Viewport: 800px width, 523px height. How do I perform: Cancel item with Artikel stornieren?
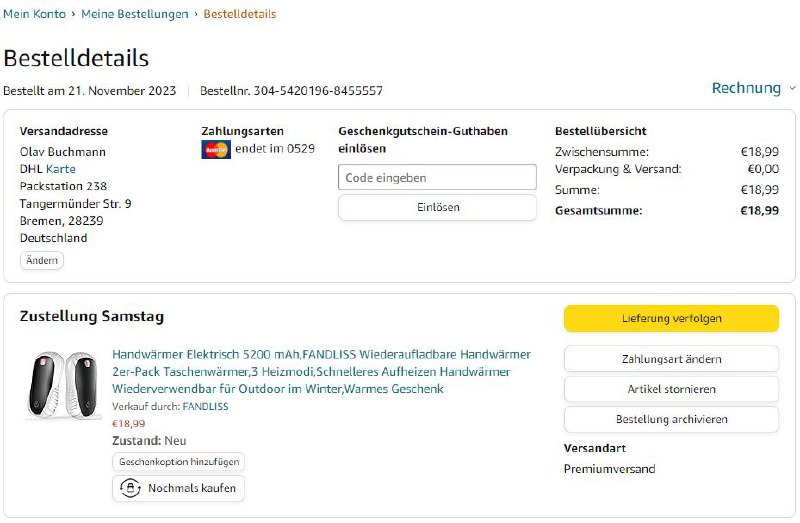[x=671, y=389]
